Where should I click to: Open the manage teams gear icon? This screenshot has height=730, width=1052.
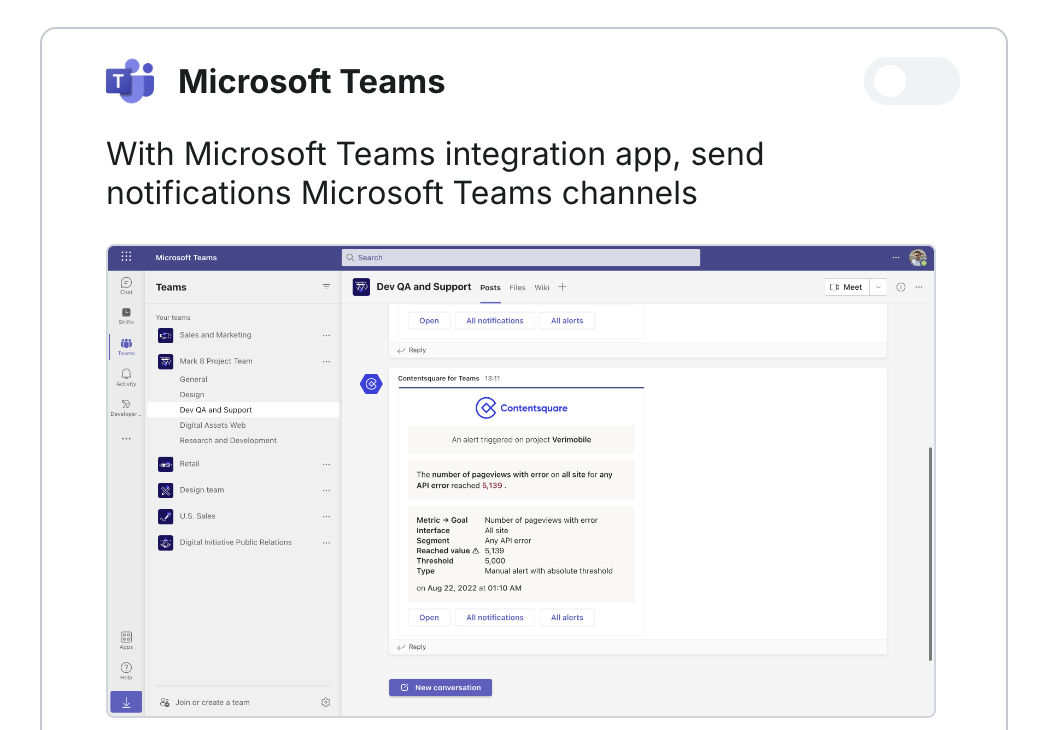(x=325, y=702)
